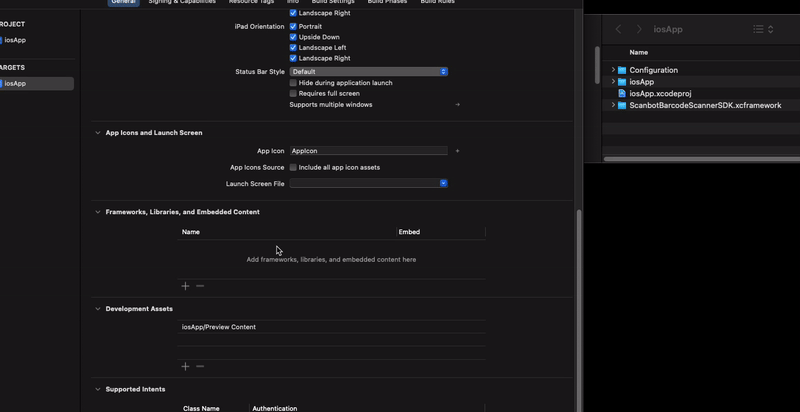Collapse the Frameworks, Libraries, and Embedded Content section

(98, 212)
